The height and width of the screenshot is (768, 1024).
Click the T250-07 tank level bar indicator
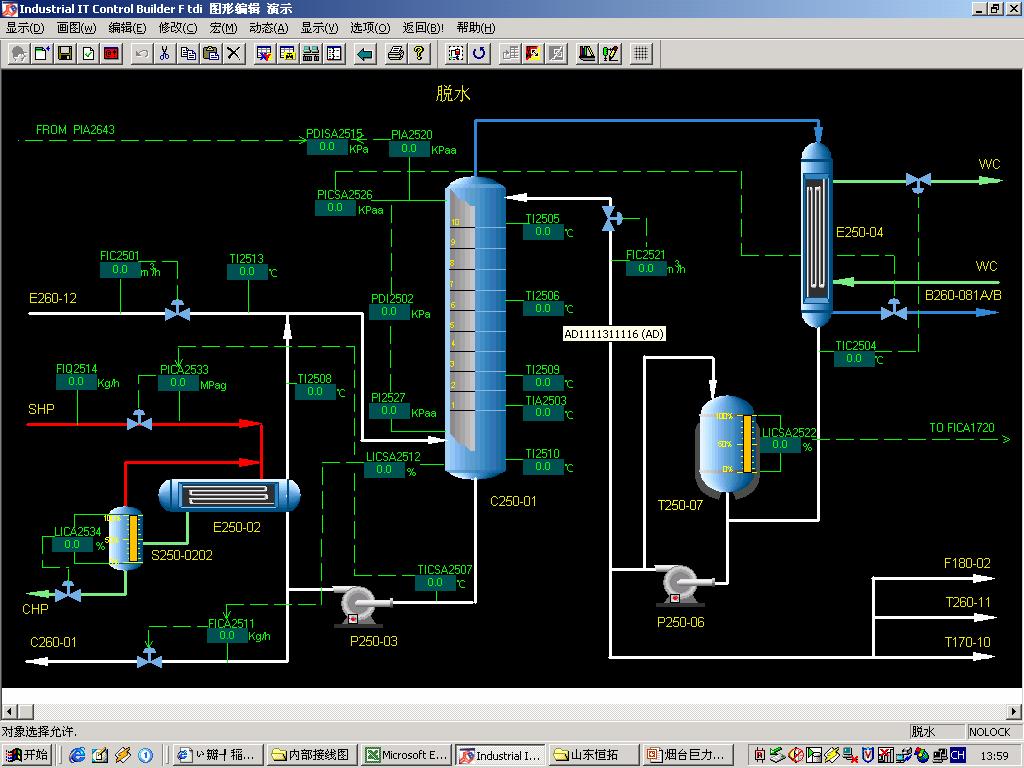pos(746,443)
